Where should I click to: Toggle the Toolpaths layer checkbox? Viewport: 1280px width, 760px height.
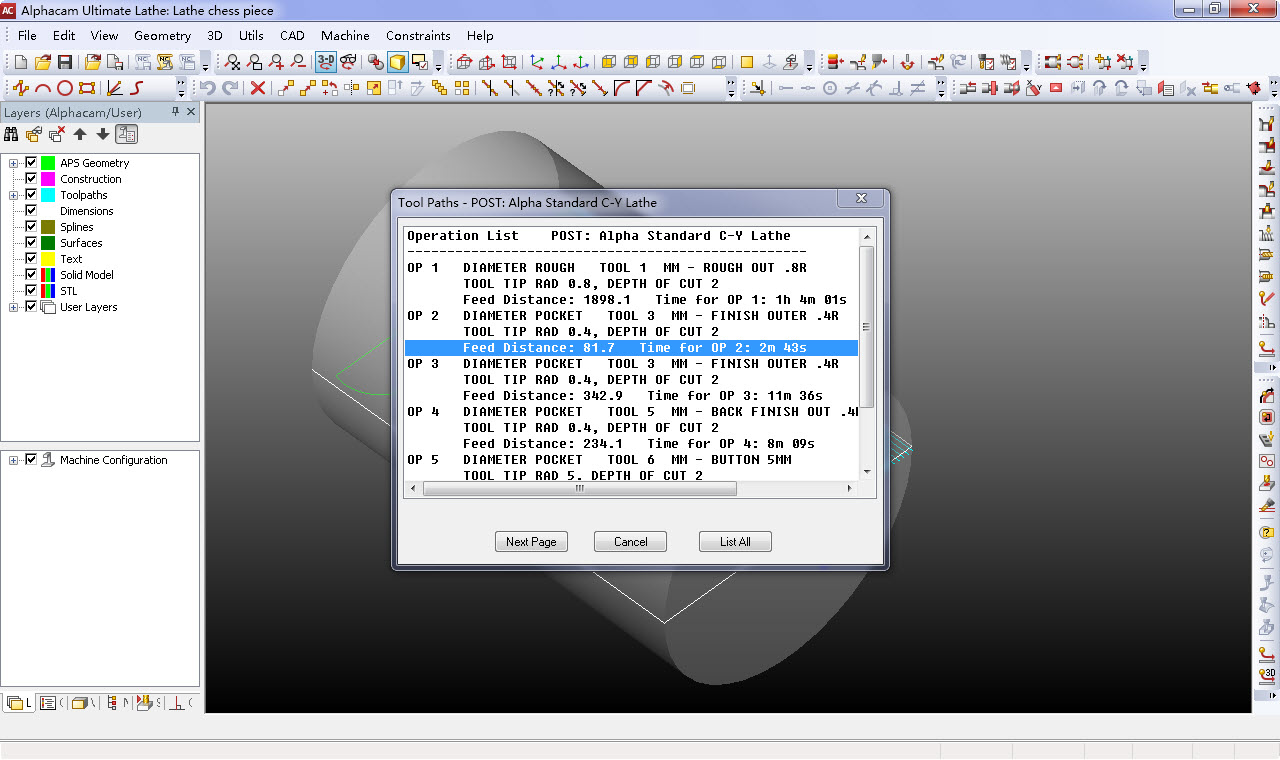pos(31,195)
